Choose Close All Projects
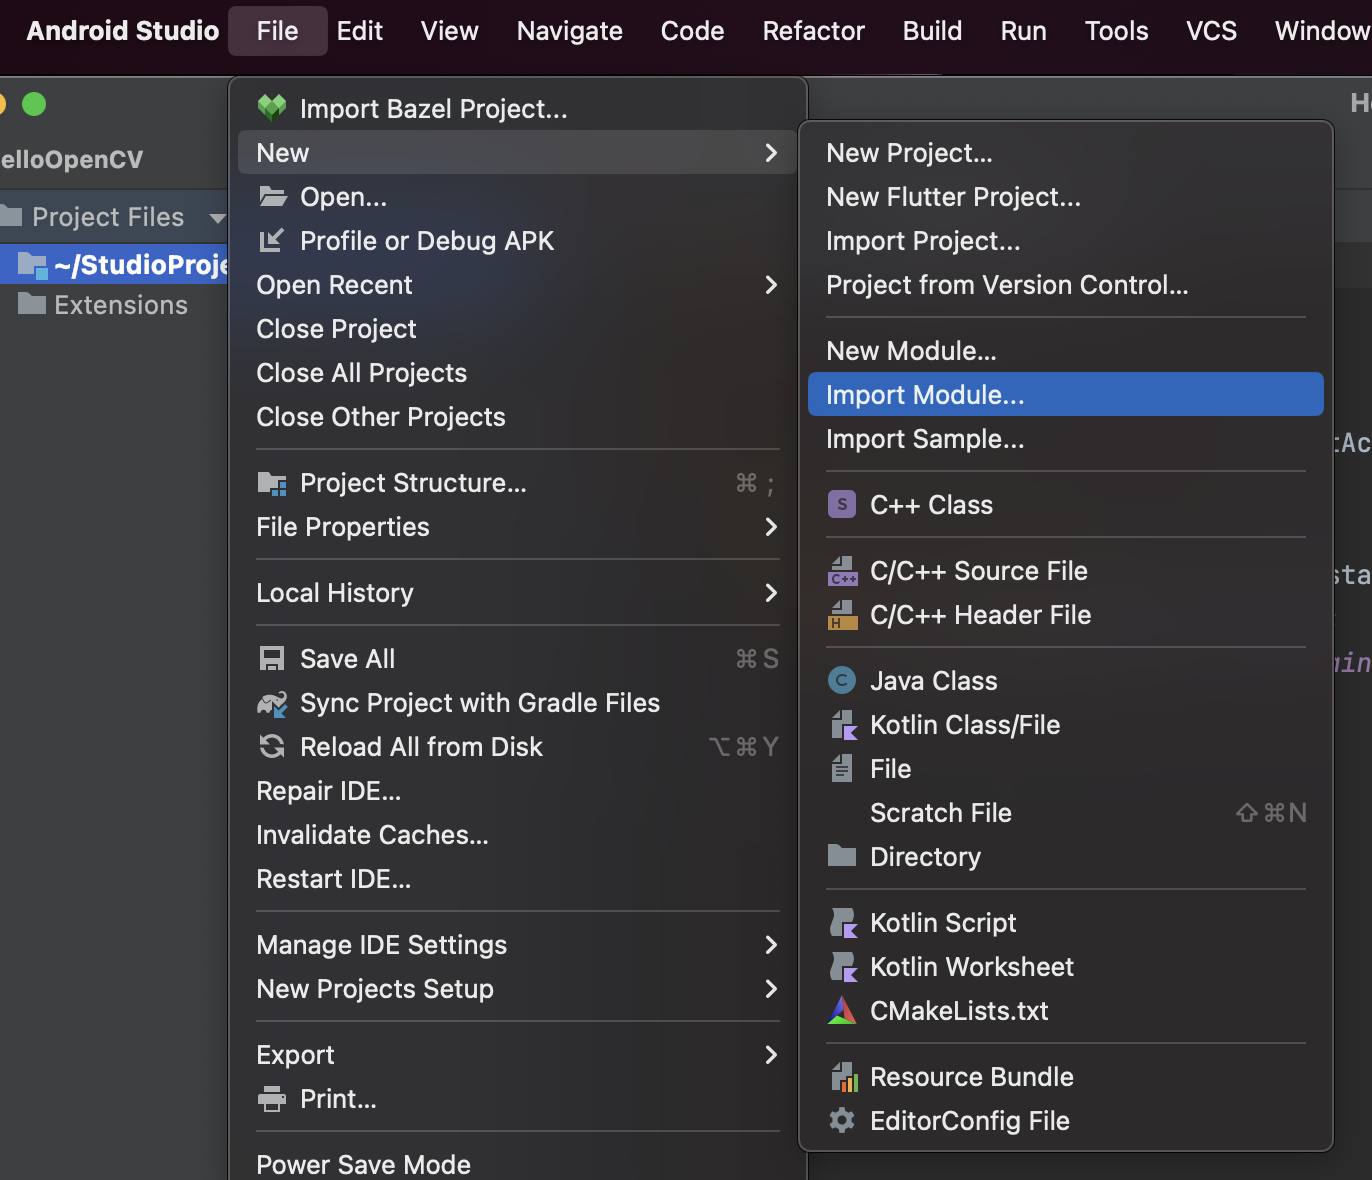Viewport: 1372px width, 1180px height. [x=518, y=373]
